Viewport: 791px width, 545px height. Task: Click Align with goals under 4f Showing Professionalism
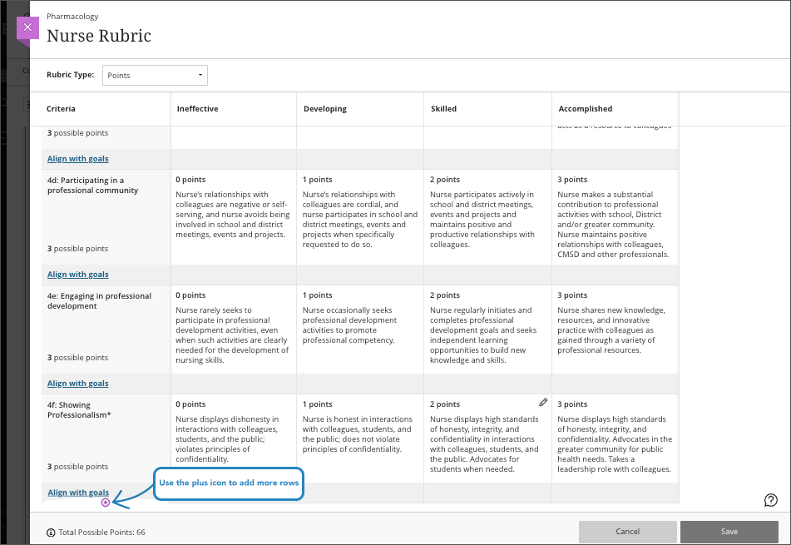click(78, 492)
